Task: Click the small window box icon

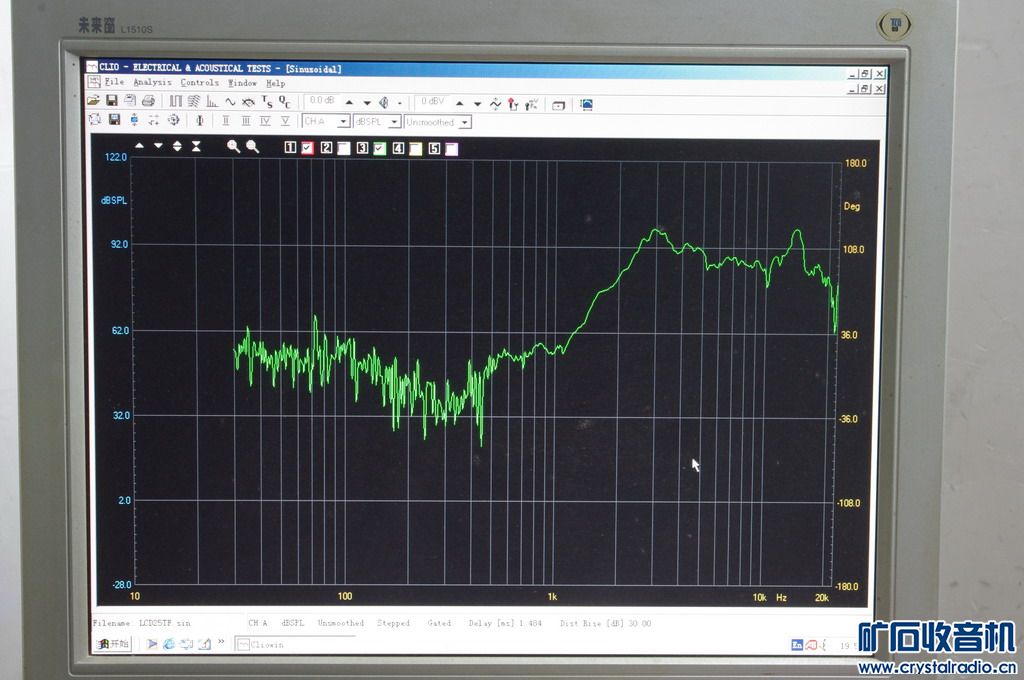Action: [x=558, y=105]
